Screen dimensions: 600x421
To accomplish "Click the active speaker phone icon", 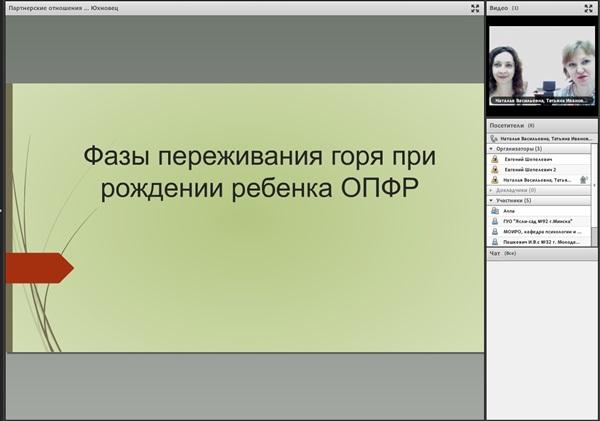I will 494,139.
